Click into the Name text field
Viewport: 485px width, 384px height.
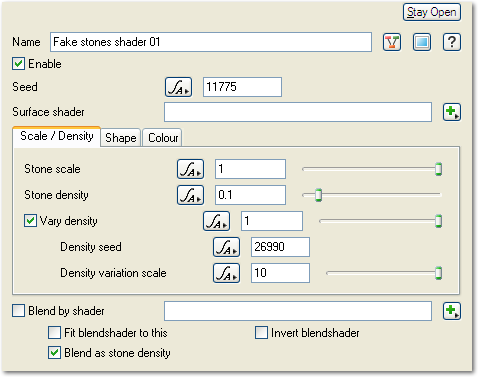click(x=211, y=42)
